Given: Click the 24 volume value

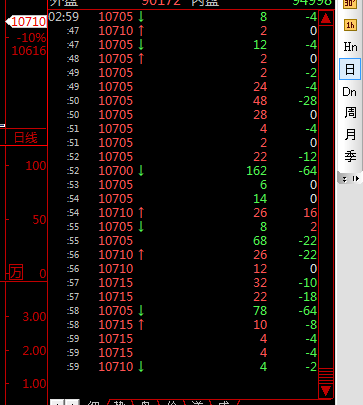Looking at the screenshot, I should (x=260, y=87).
